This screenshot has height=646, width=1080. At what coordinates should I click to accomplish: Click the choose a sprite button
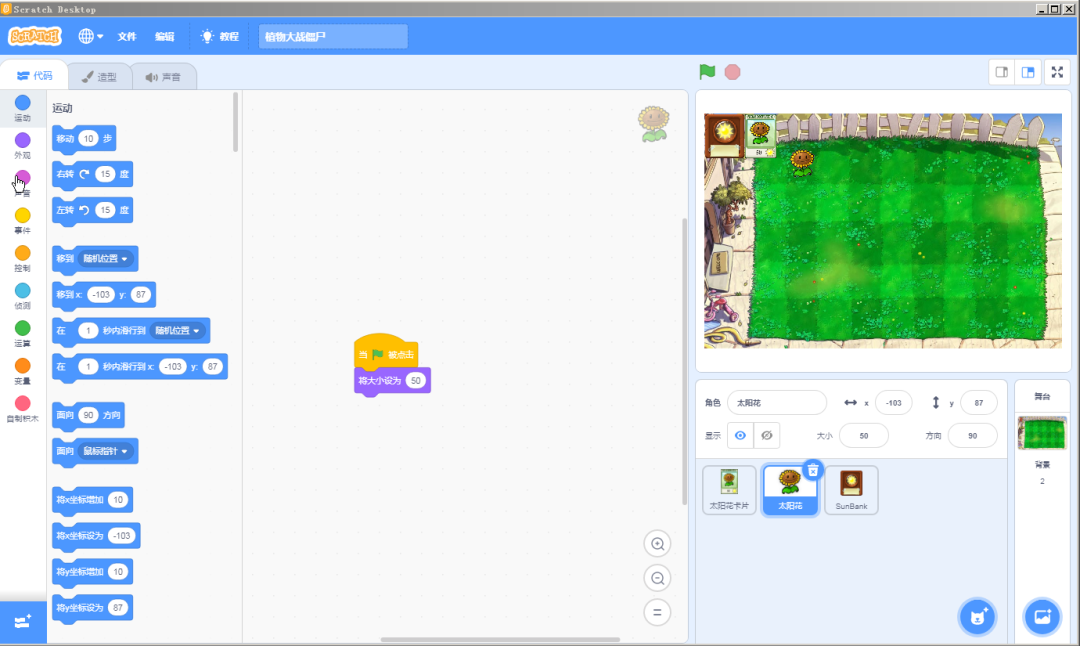(977, 617)
